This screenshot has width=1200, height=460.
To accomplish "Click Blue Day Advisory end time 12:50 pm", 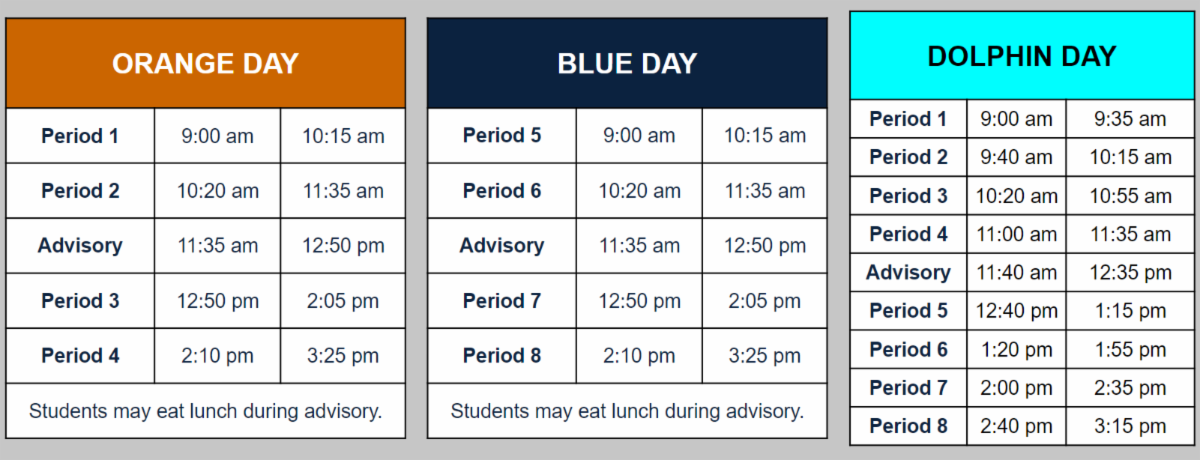I will pyautogui.click(x=764, y=246).
